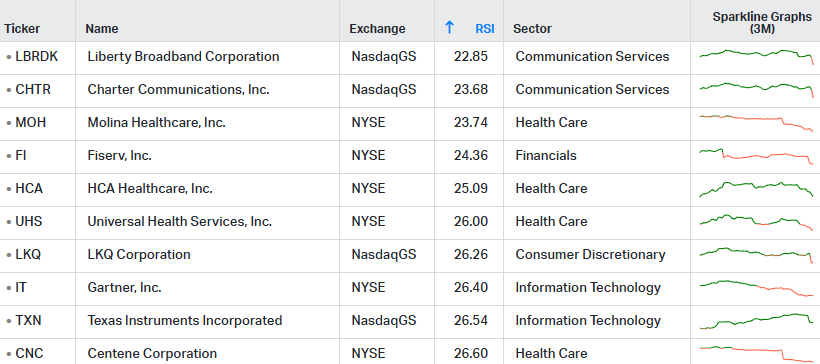The width and height of the screenshot is (820, 364).
Task: Open Fiserv, Inc. company page
Action: click(120, 155)
